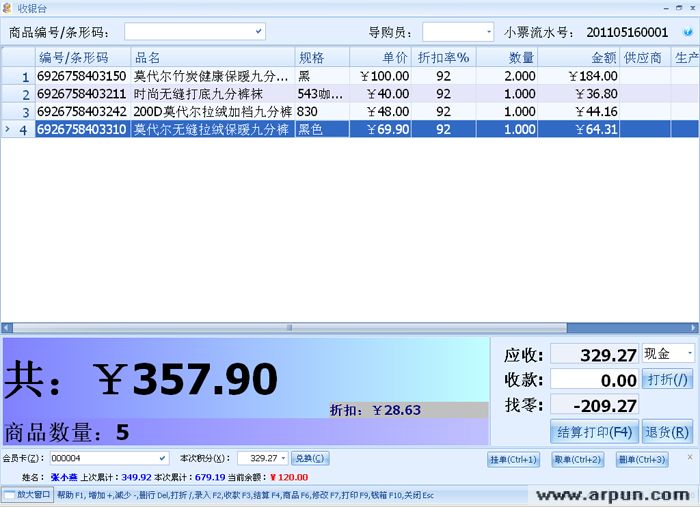
Task: Open the product code/barcode dropdown
Action: click(x=258, y=32)
